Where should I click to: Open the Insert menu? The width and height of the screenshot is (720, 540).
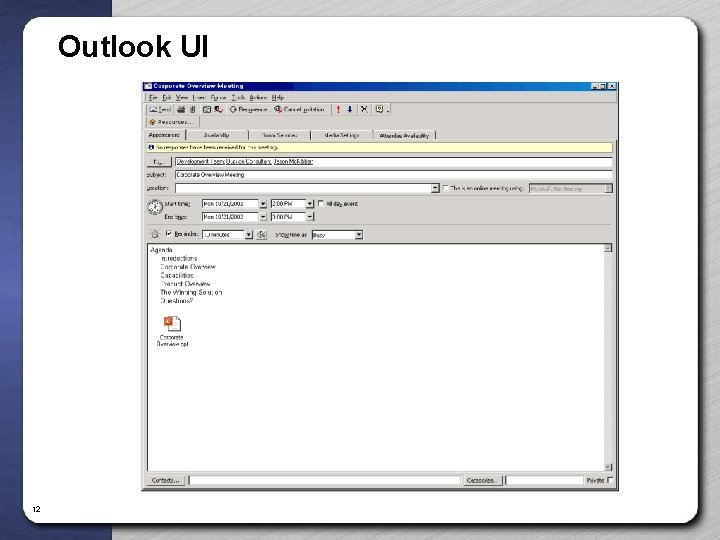[x=199, y=97]
